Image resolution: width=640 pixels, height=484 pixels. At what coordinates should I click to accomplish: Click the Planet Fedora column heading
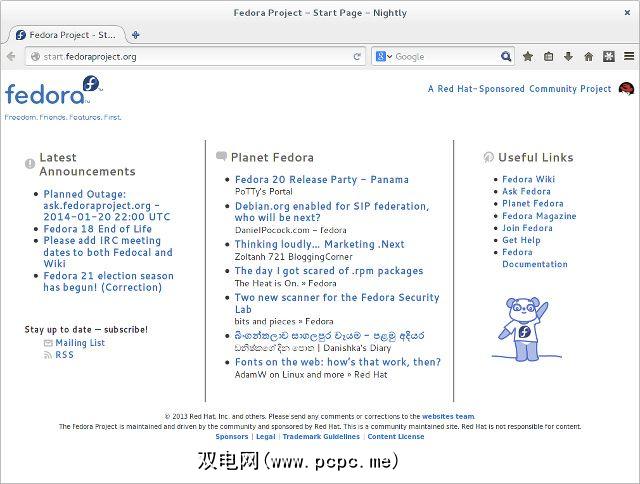point(272,158)
